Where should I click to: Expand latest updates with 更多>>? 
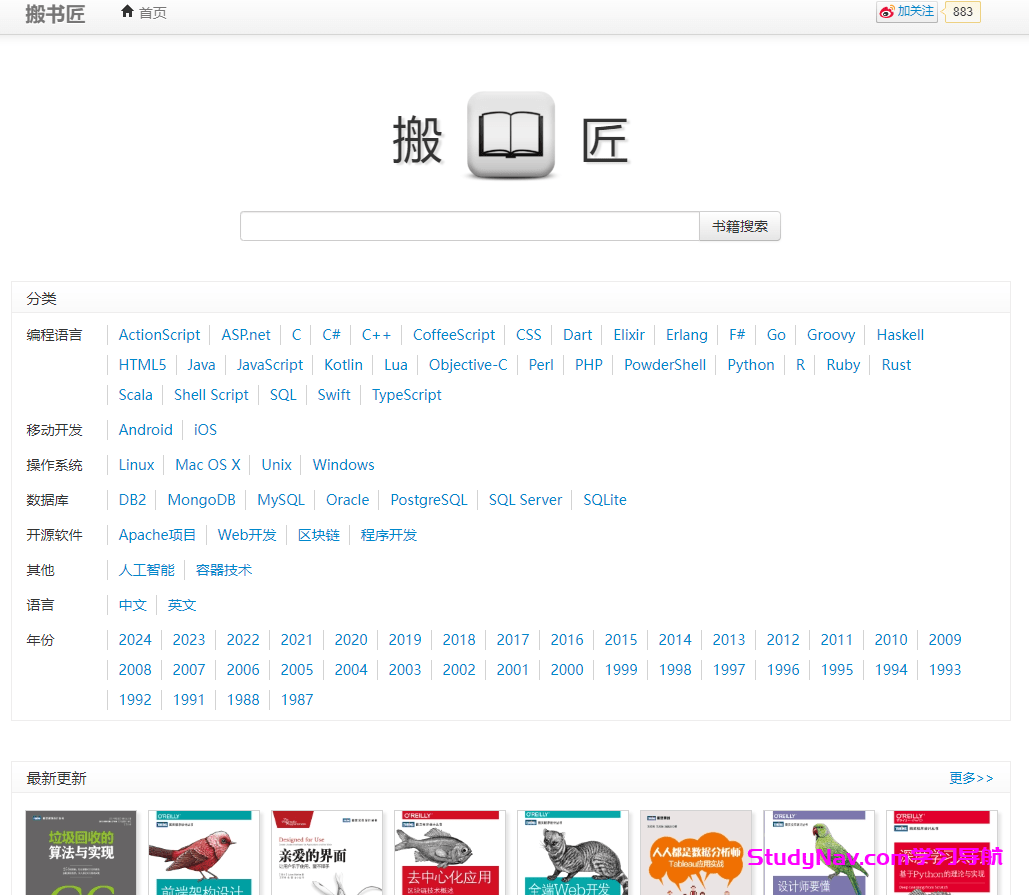[970, 778]
